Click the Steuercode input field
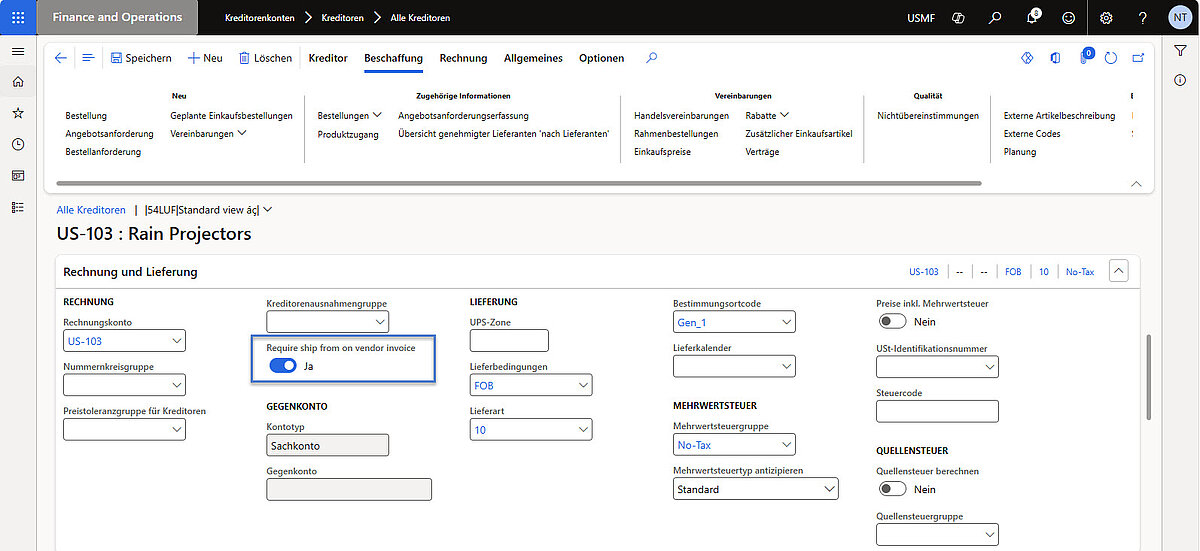 coord(937,411)
